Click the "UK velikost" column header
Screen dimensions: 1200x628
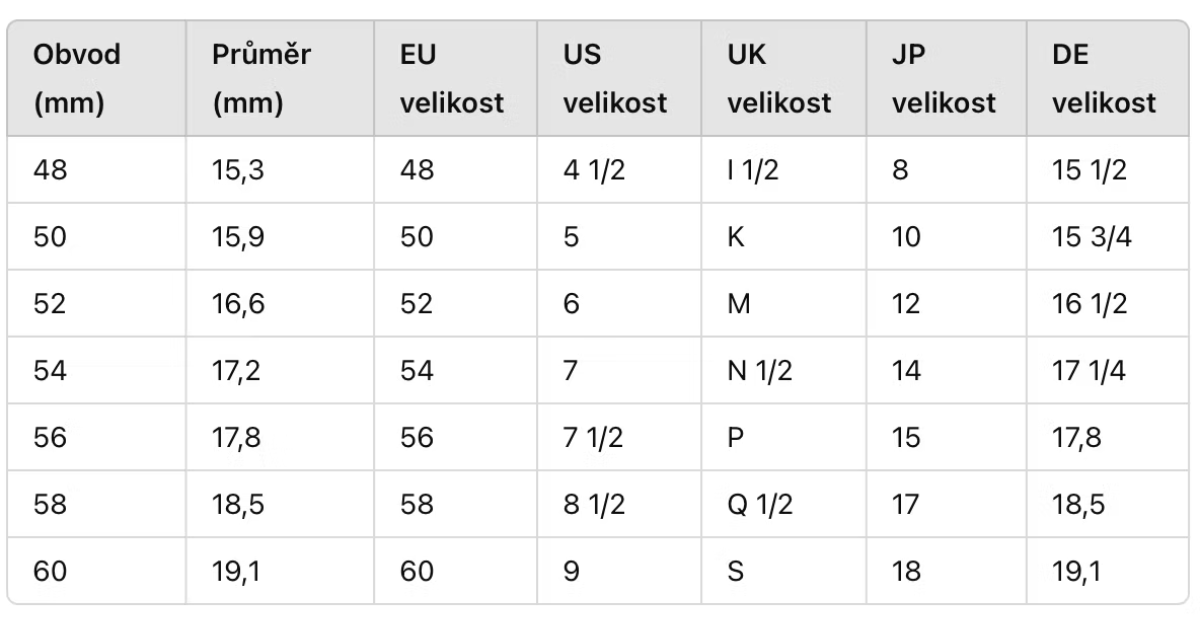[779, 78]
